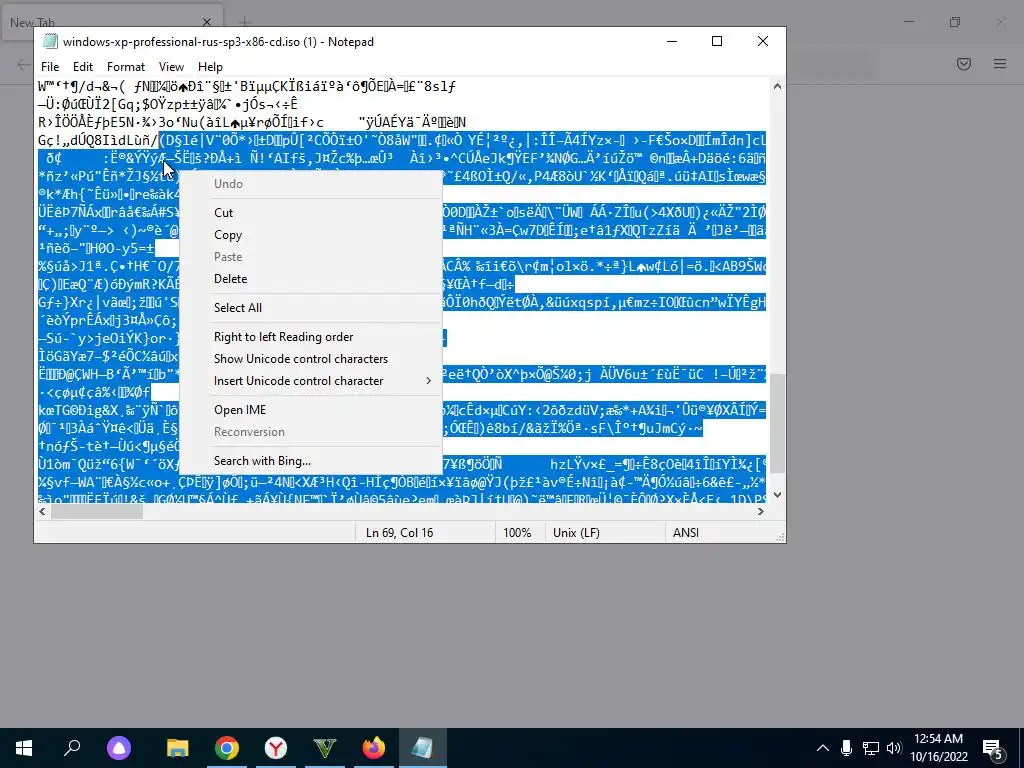This screenshot has height=768, width=1024.
Task: Toggle Show Unicode control characters
Action: (311, 359)
